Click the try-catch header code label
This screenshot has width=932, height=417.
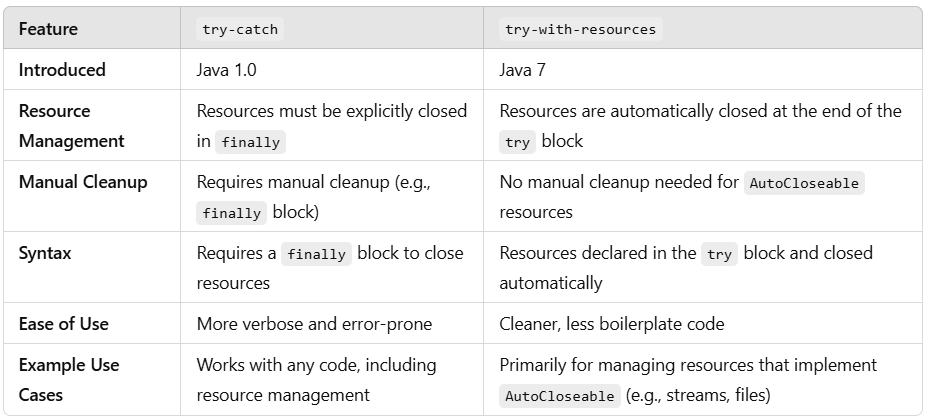coord(240,29)
